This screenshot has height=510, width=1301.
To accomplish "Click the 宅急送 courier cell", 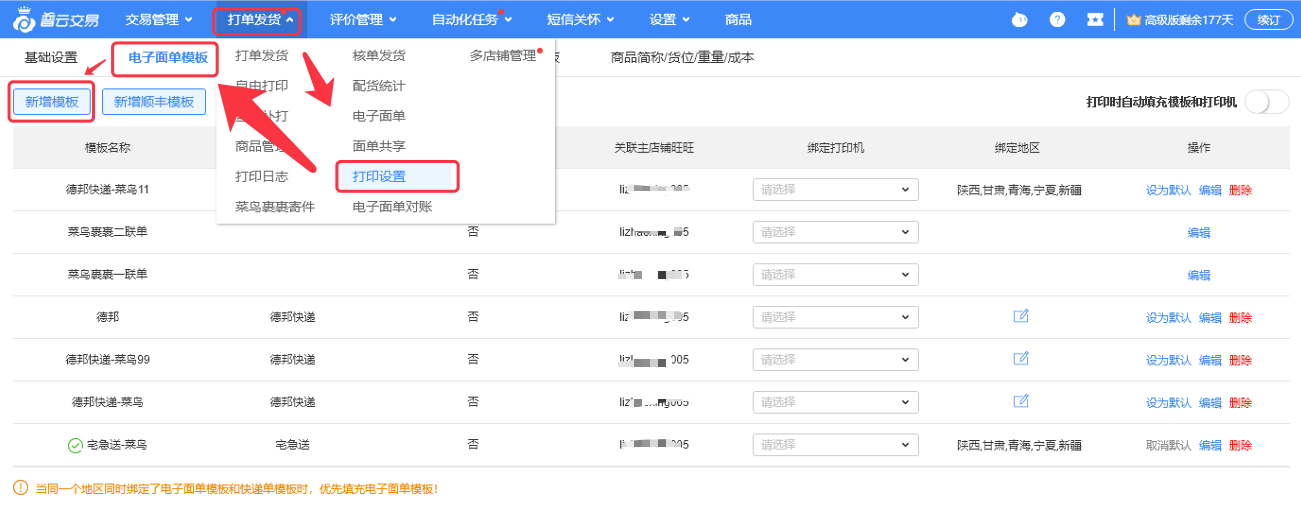I will click(x=292, y=445).
